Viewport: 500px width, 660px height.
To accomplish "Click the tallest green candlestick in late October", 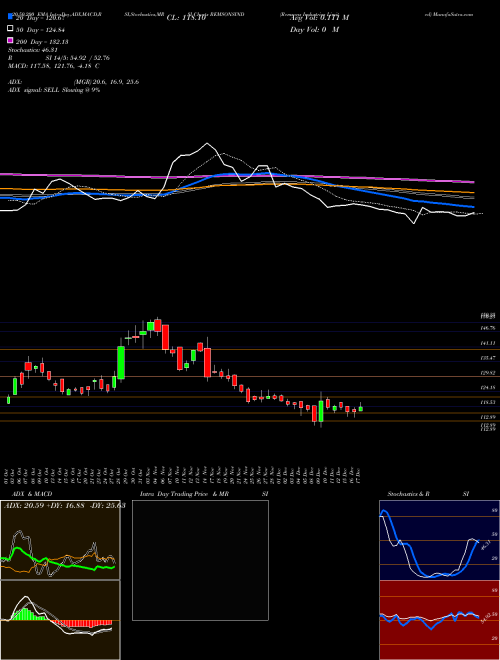I will (121, 362).
